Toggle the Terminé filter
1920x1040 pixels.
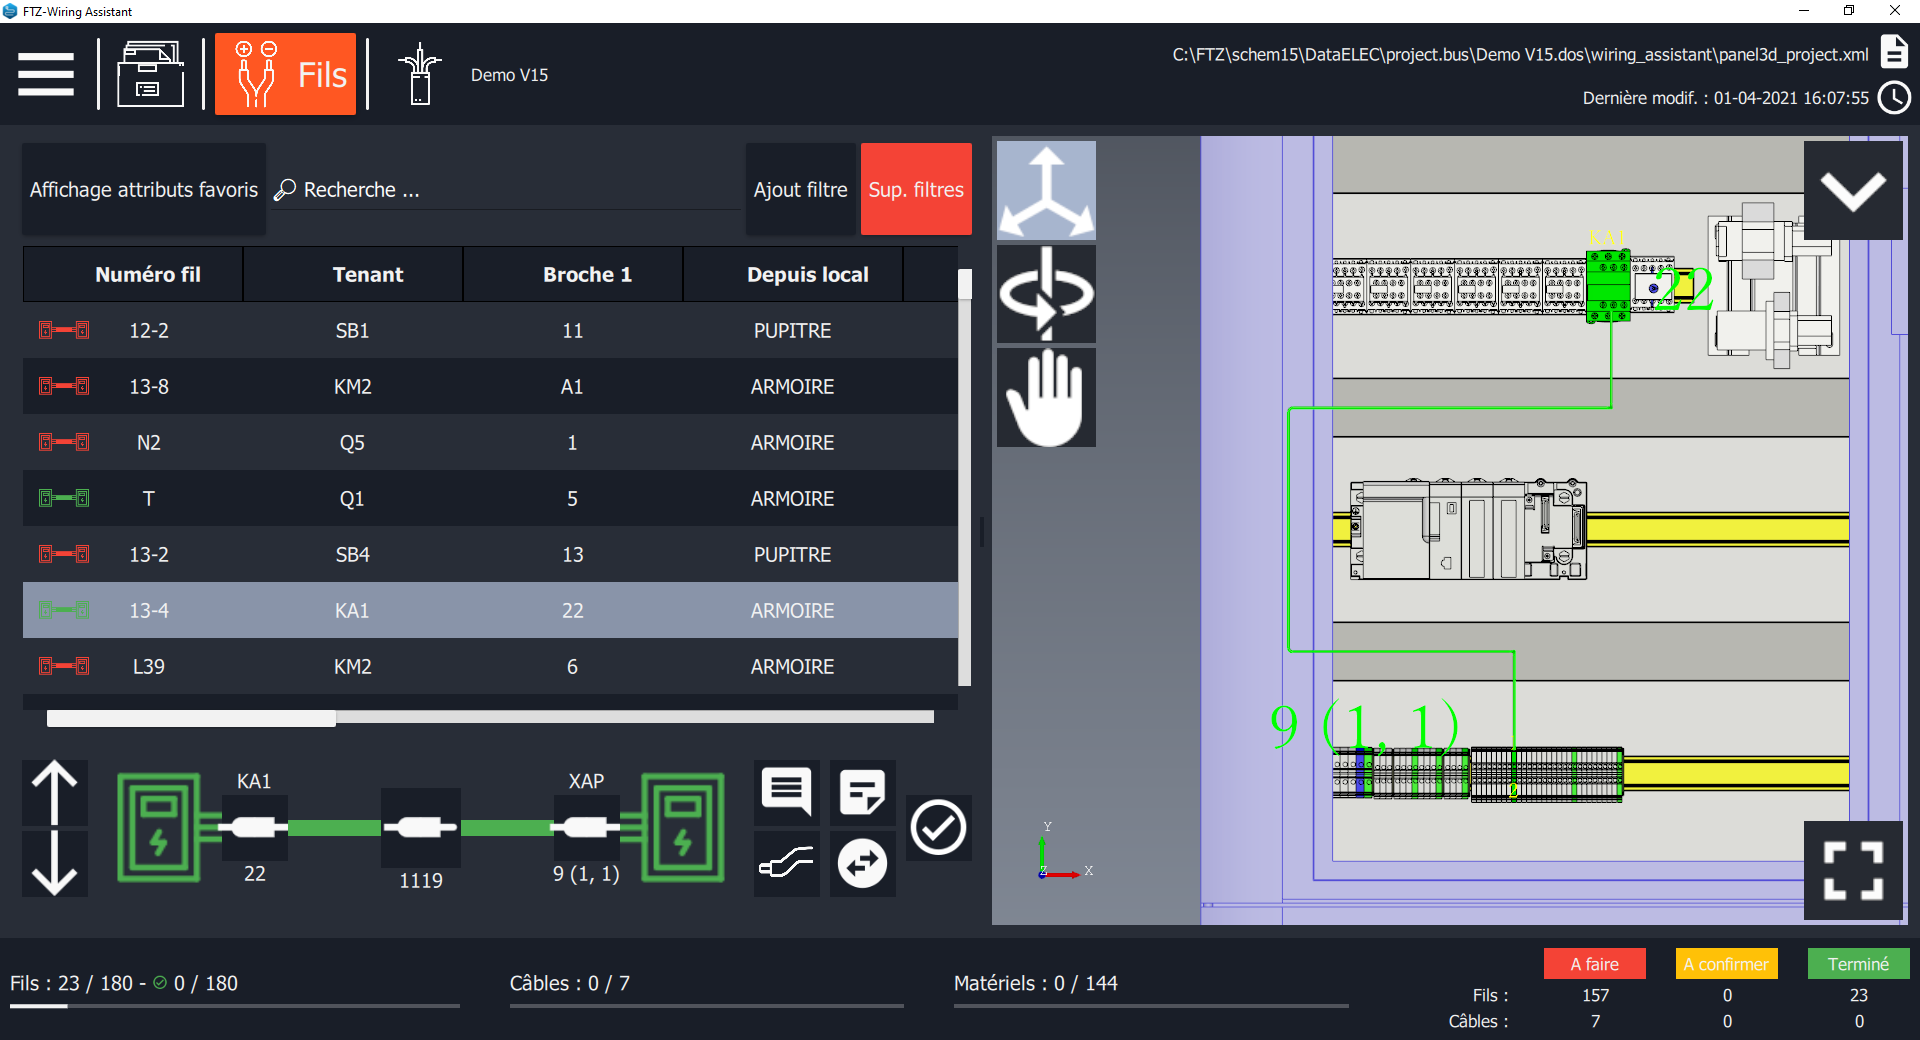(x=1858, y=964)
